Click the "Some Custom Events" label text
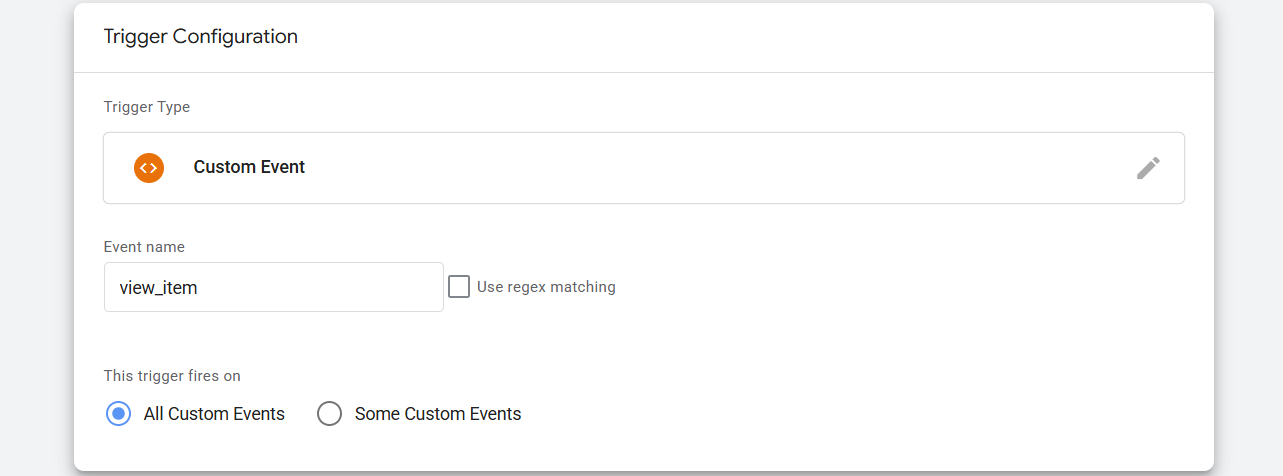 tap(438, 414)
